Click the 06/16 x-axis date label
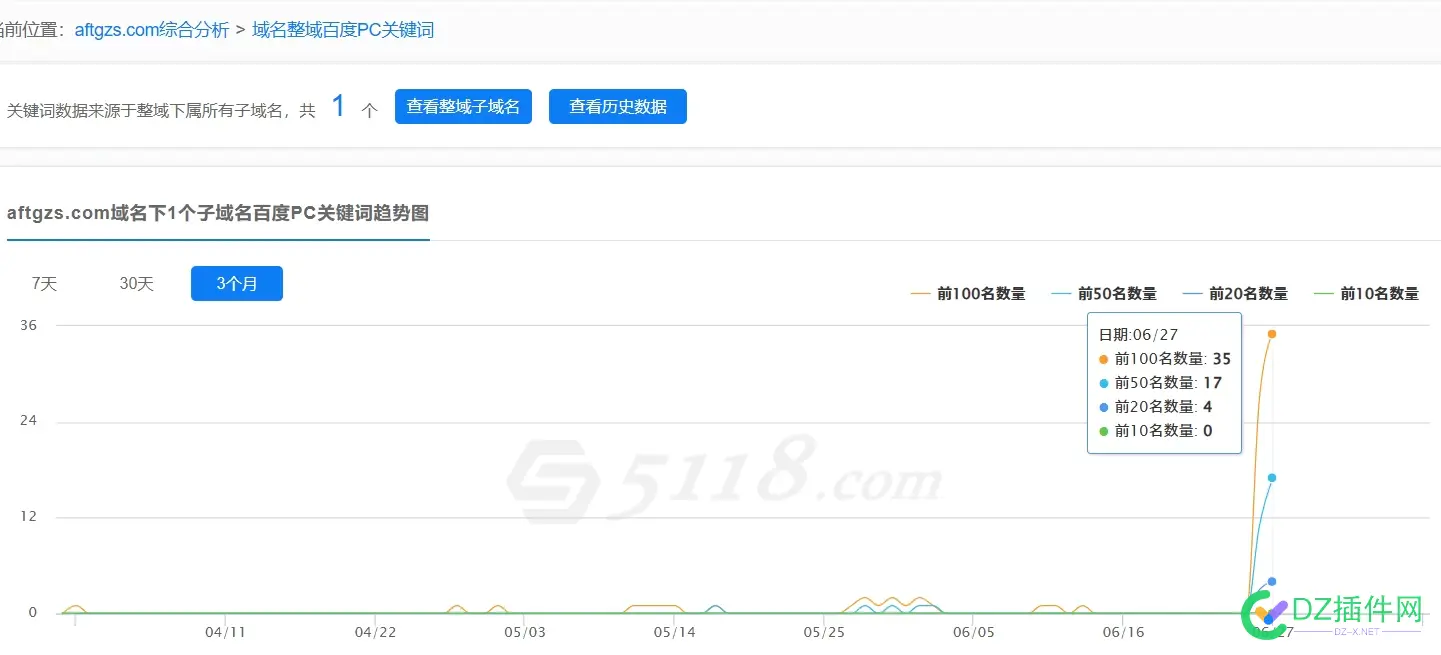 click(x=1124, y=633)
